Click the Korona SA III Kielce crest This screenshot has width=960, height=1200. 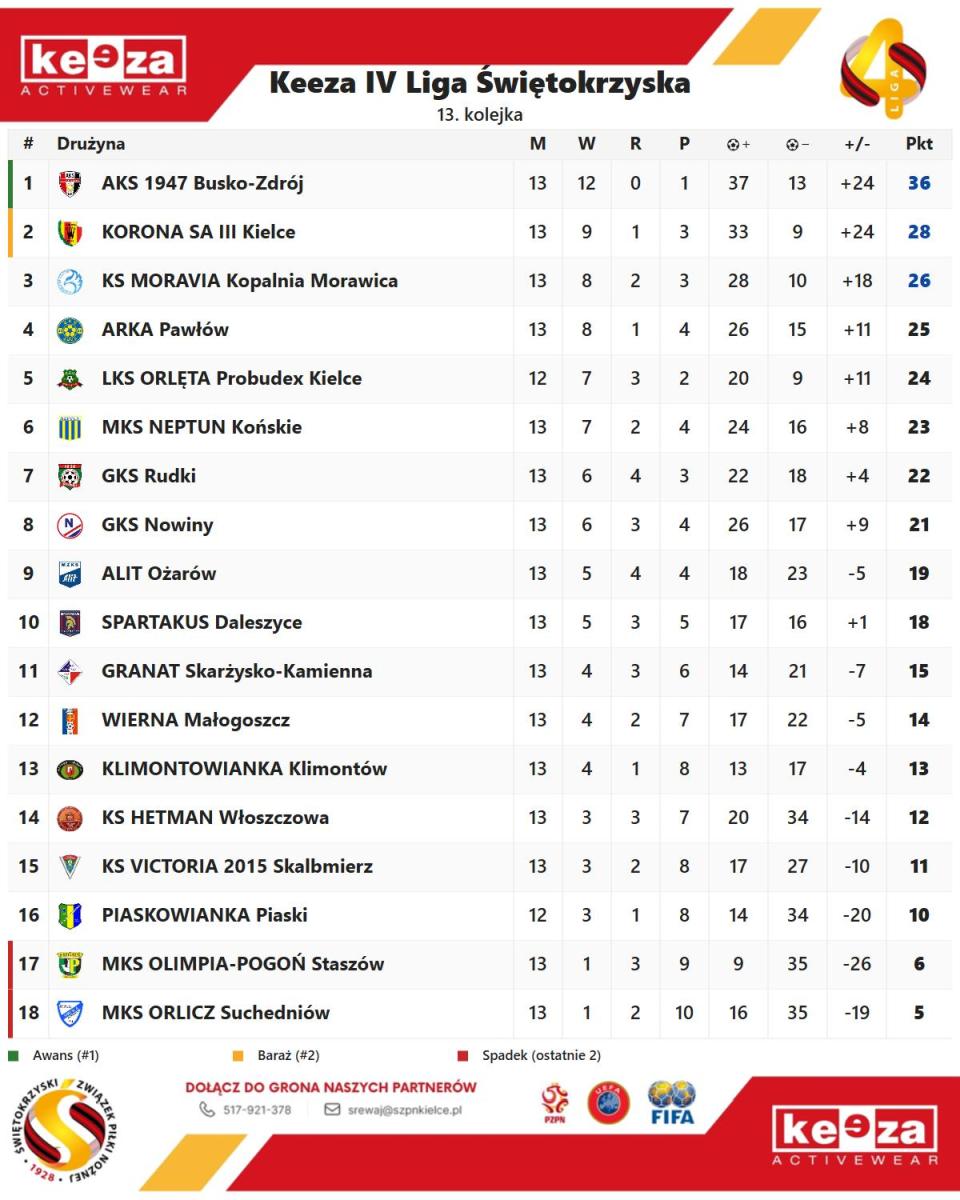[70, 232]
